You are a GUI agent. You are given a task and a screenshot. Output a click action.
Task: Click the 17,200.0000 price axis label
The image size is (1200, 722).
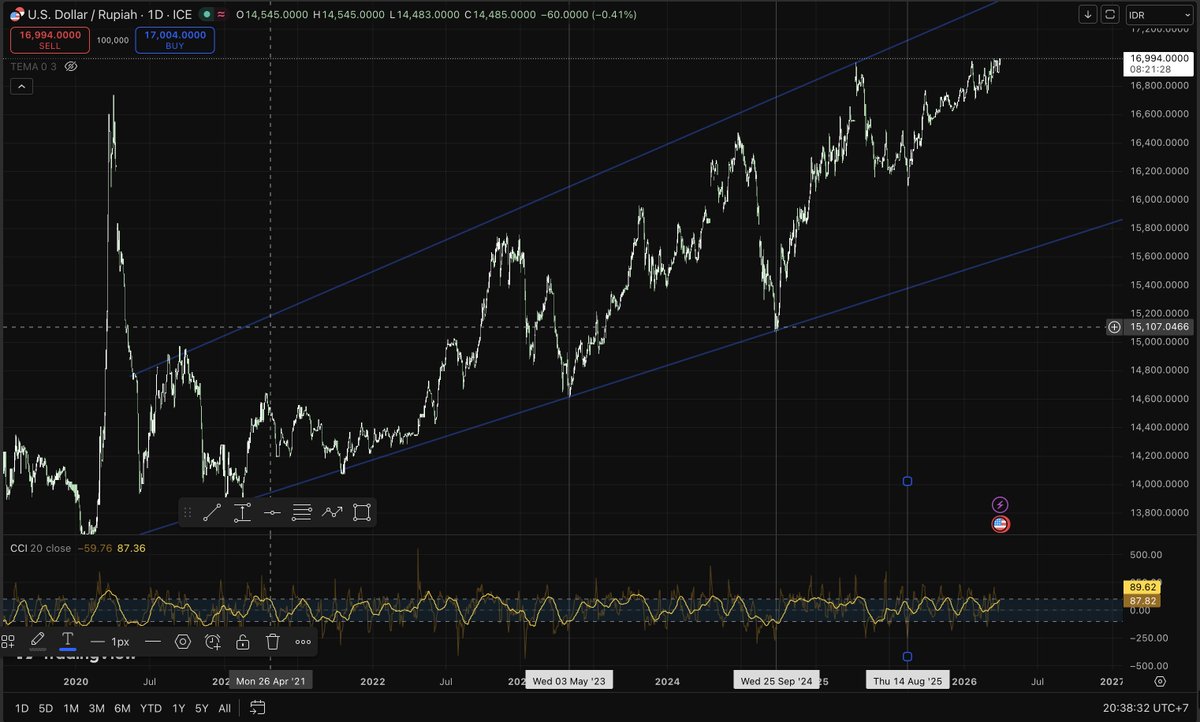click(1159, 30)
